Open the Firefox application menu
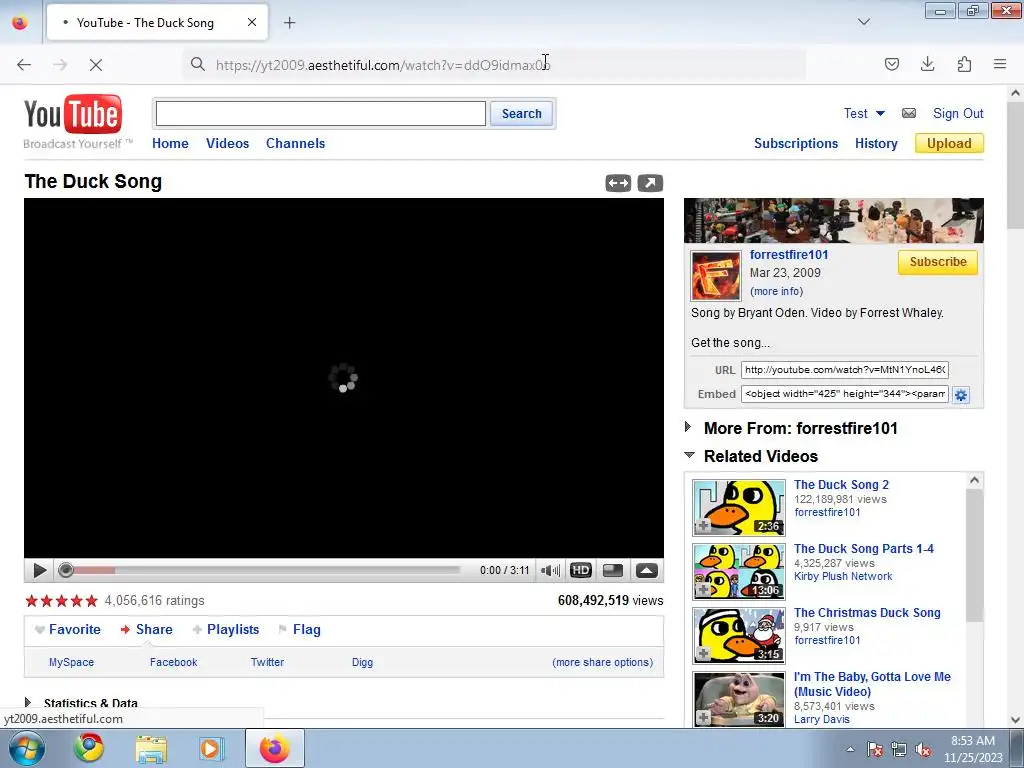1024x768 pixels. point(1000,64)
